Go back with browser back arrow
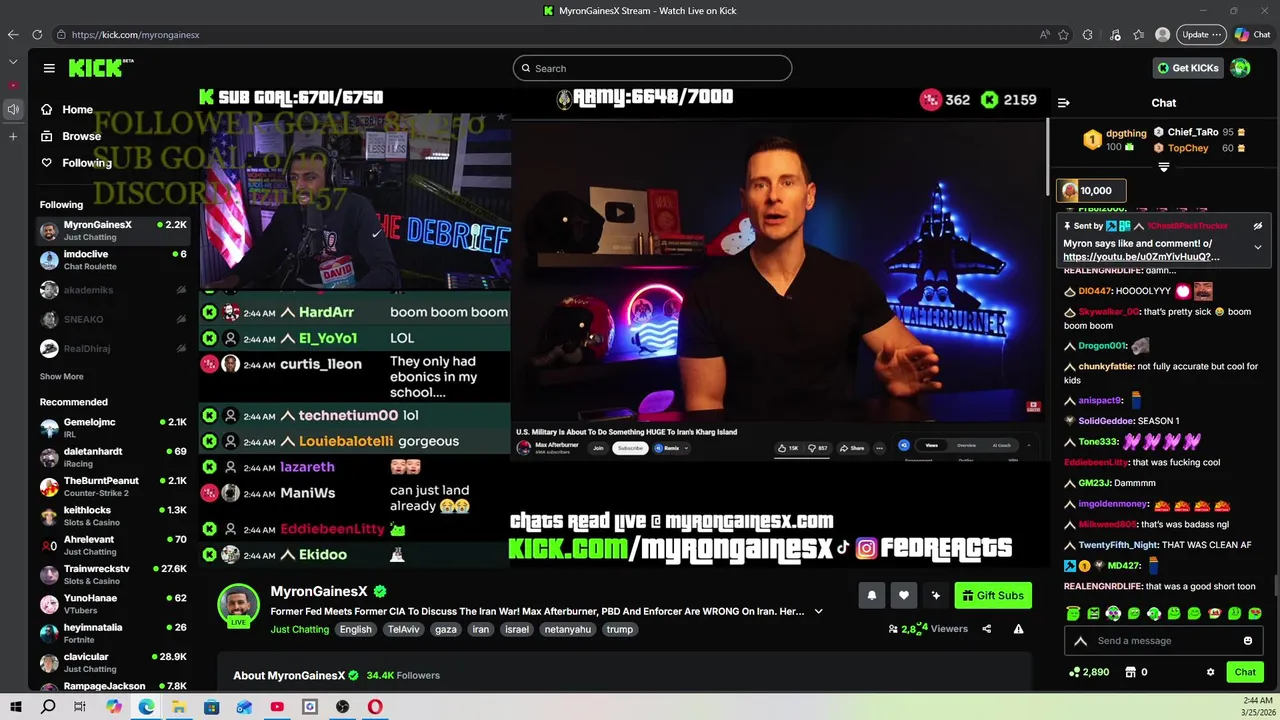 pos(13,34)
